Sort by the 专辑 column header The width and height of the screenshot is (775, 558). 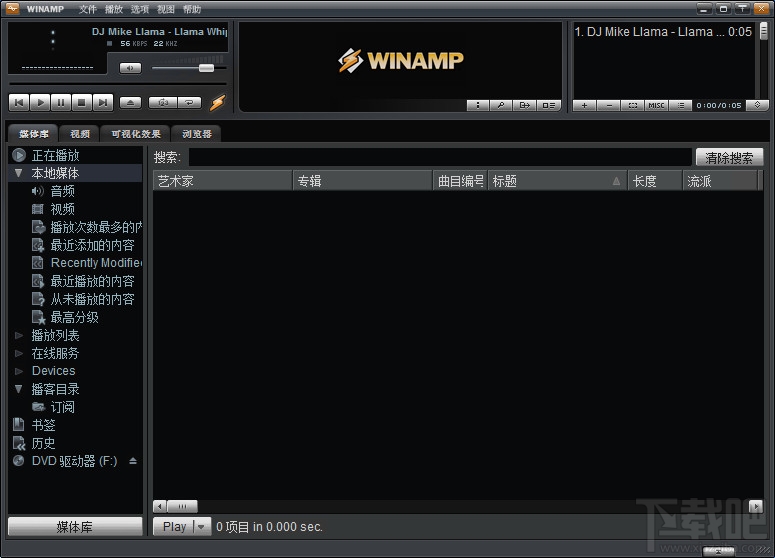pyautogui.click(x=362, y=181)
